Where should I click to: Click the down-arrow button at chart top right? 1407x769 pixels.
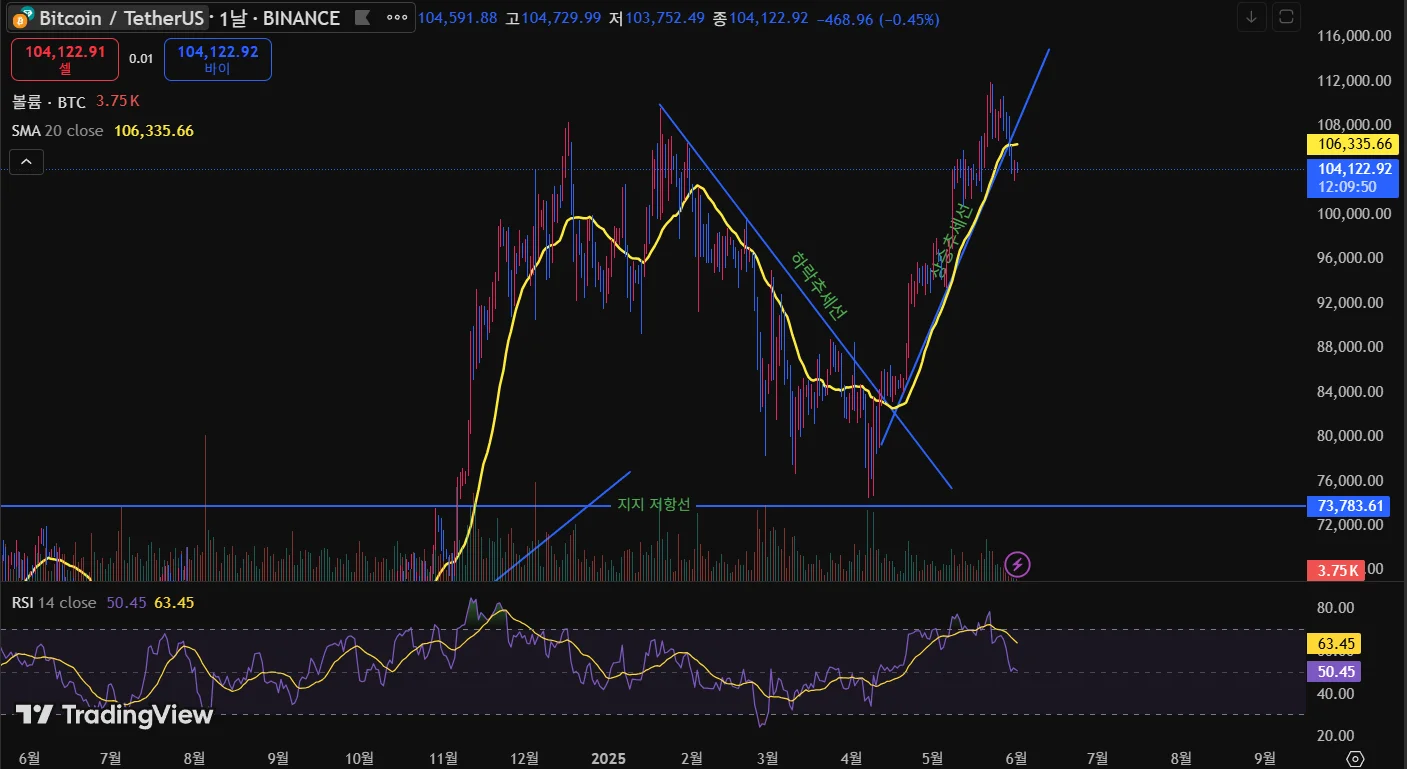click(1250, 17)
